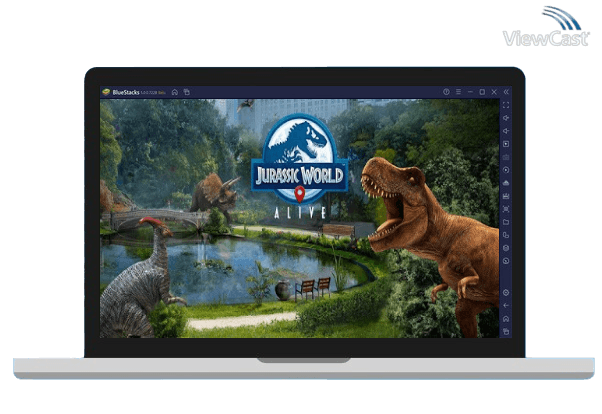The width and height of the screenshot is (602, 414).
Task: Open the BlueStacks home icon in title bar
Action: 175,92
